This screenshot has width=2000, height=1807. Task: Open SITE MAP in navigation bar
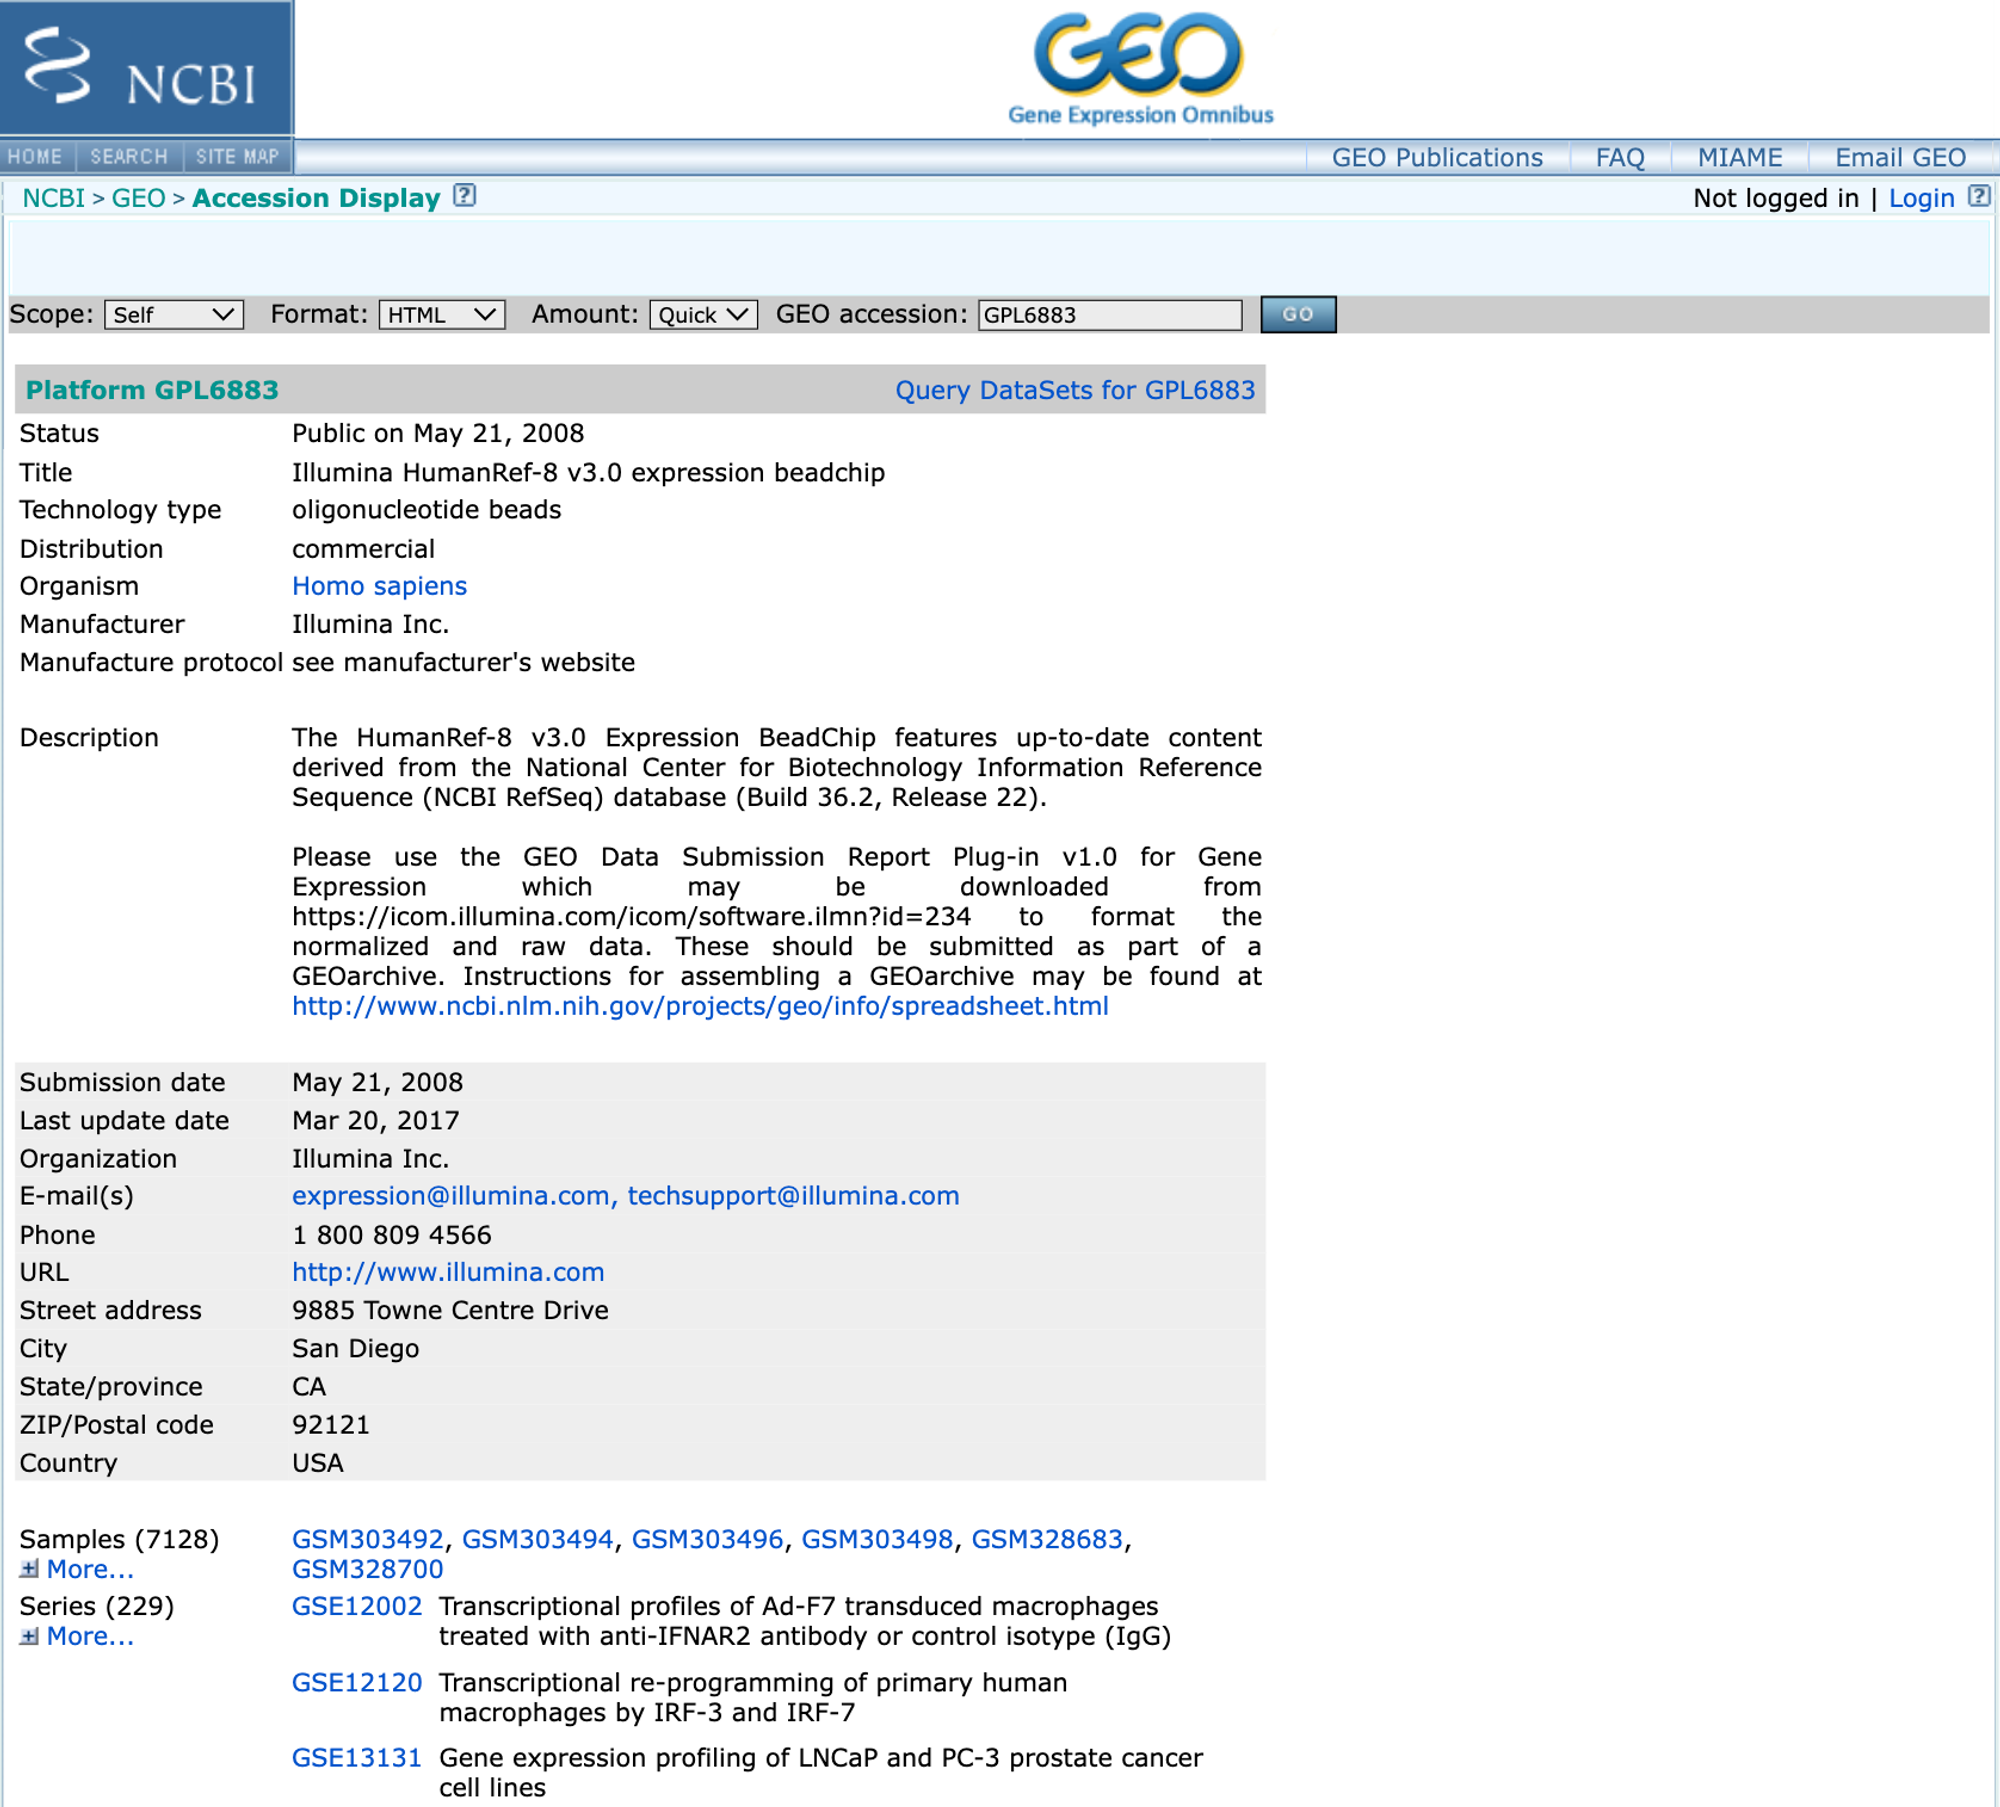click(237, 157)
